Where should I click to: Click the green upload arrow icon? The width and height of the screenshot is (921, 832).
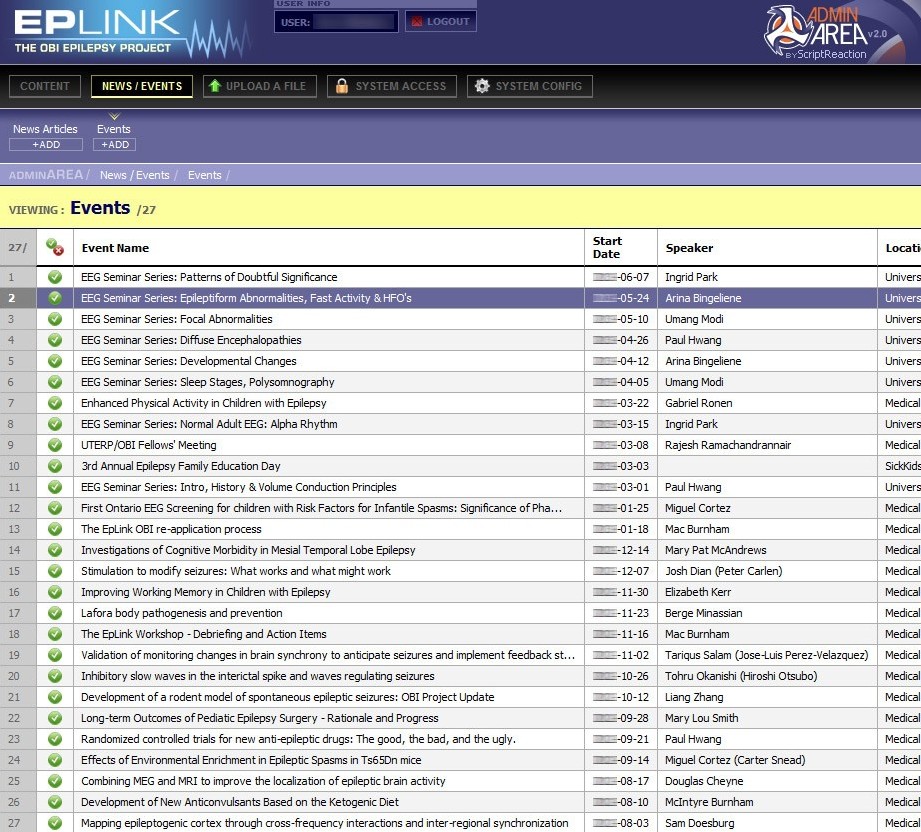215,86
